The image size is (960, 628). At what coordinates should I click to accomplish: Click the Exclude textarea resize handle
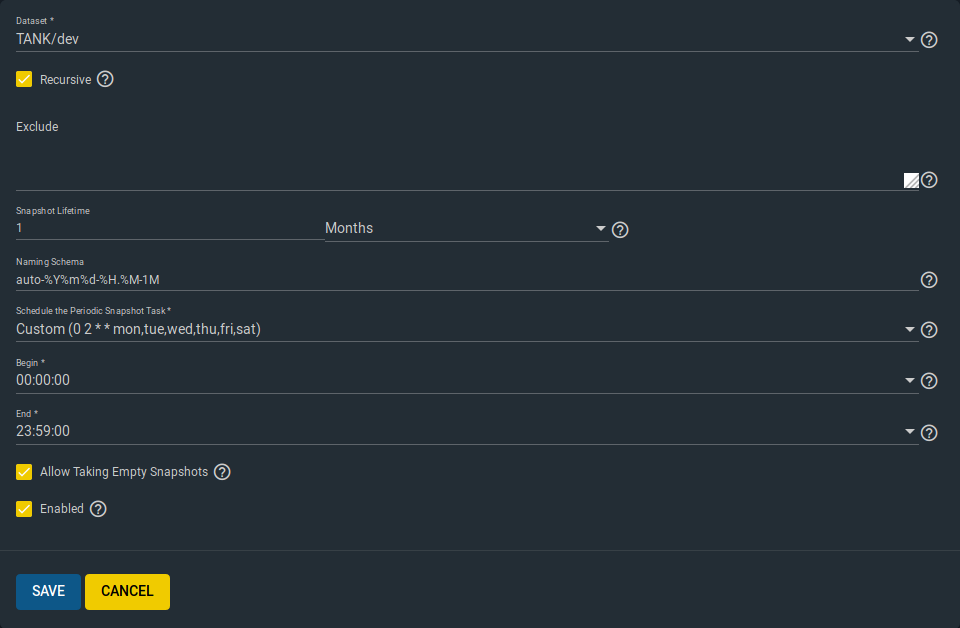(x=911, y=180)
